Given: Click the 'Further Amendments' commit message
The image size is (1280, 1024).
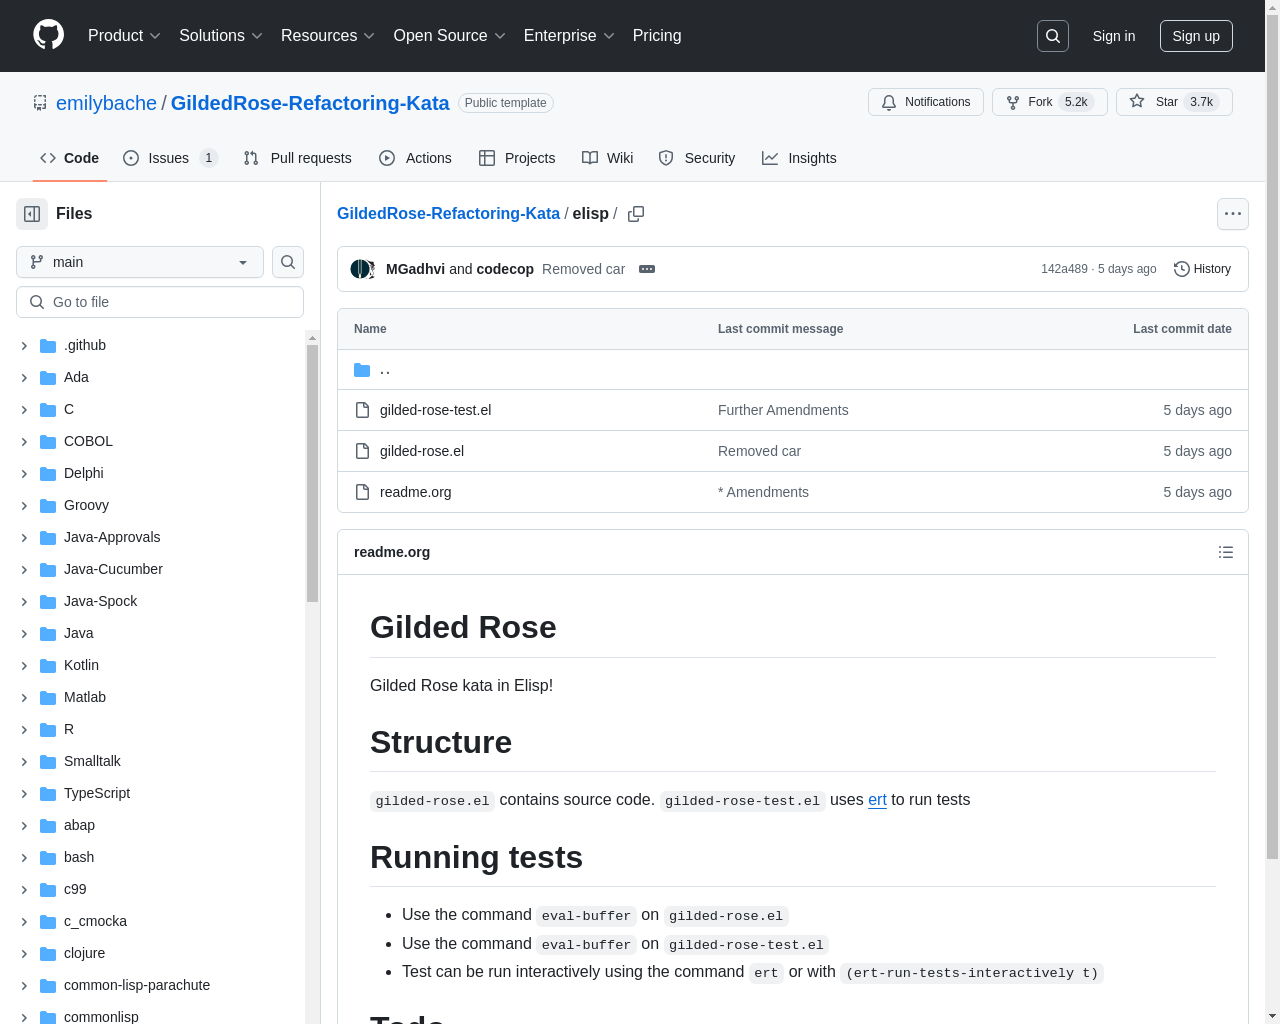Looking at the screenshot, I should point(783,410).
